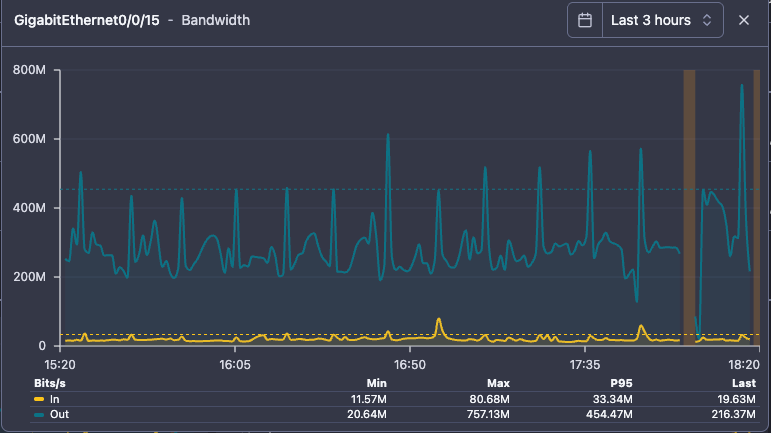This screenshot has width=771, height=433.
Task: Close the Bandwidth chart panel
Action: [x=743, y=20]
